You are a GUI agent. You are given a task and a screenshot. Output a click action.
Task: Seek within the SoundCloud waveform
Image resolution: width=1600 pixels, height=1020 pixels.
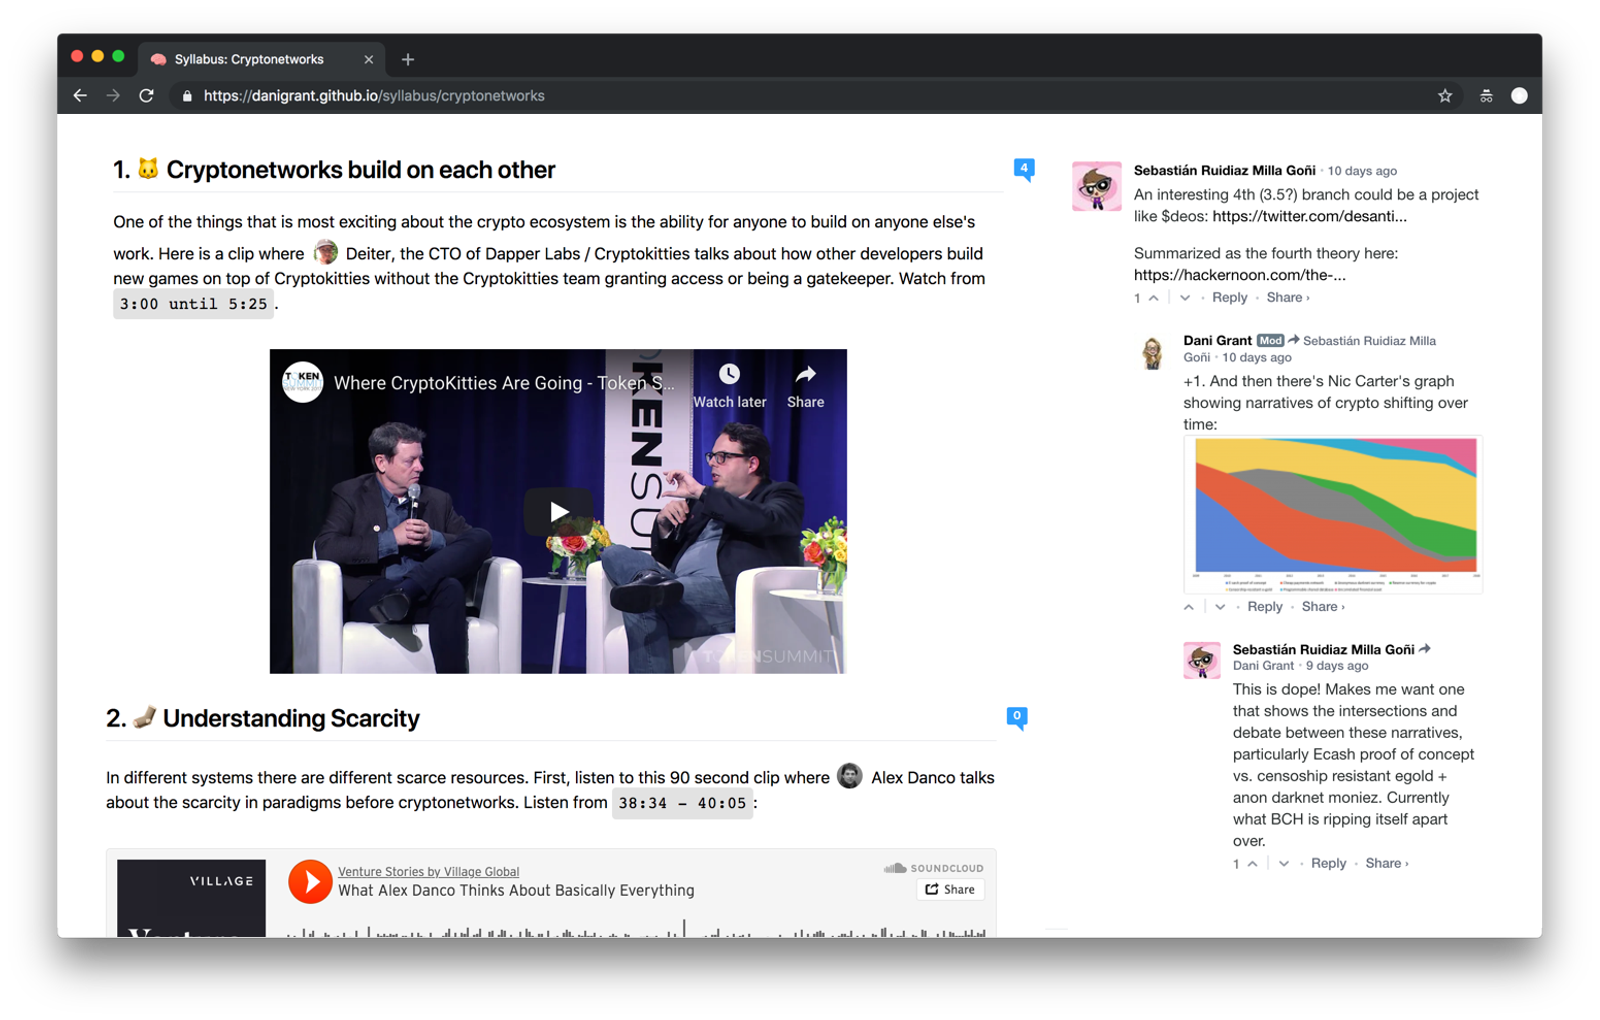pos(636,929)
